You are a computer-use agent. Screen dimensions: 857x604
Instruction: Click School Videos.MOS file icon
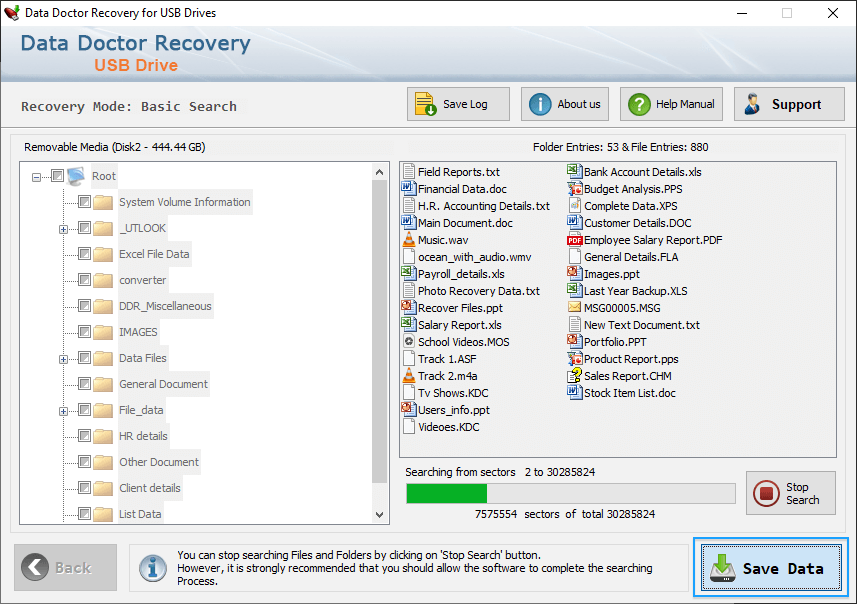pos(409,342)
